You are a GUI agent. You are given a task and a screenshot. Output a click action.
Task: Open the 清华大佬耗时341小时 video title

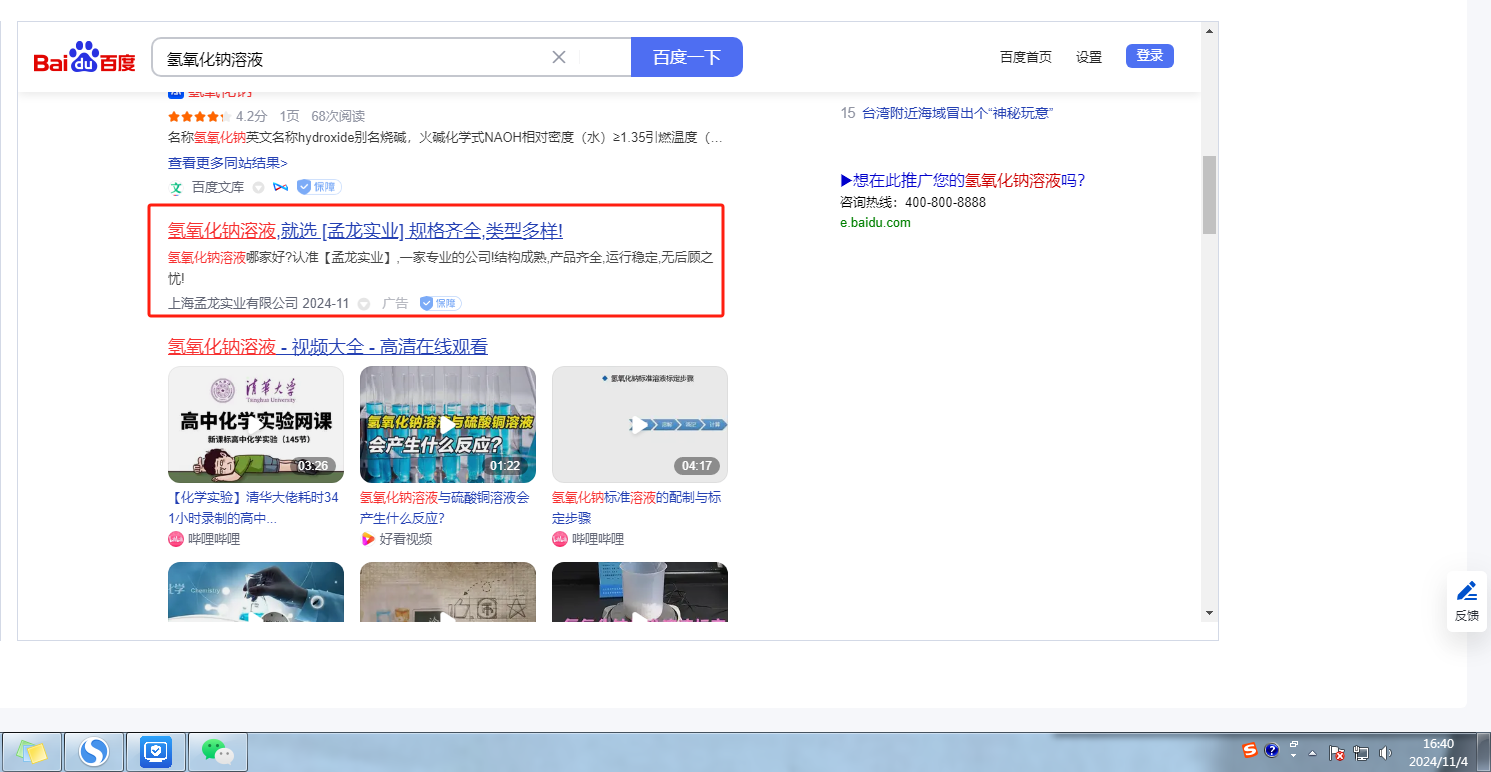(x=254, y=508)
